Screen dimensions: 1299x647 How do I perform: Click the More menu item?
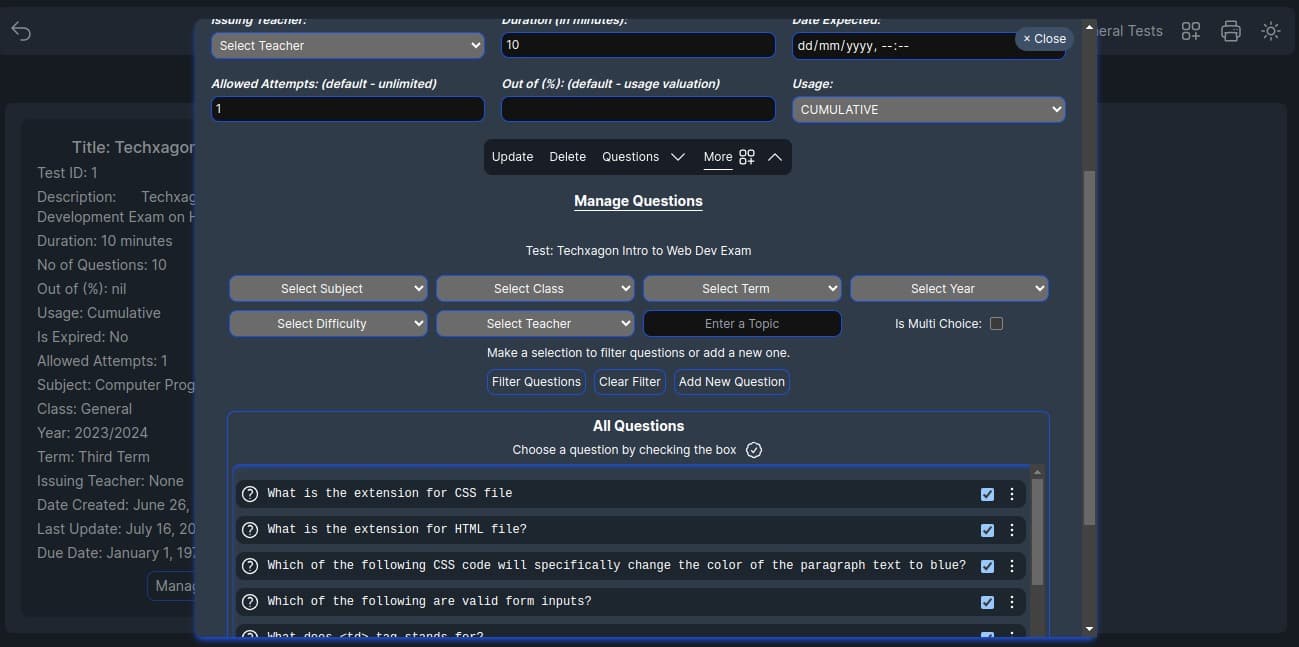(718, 157)
